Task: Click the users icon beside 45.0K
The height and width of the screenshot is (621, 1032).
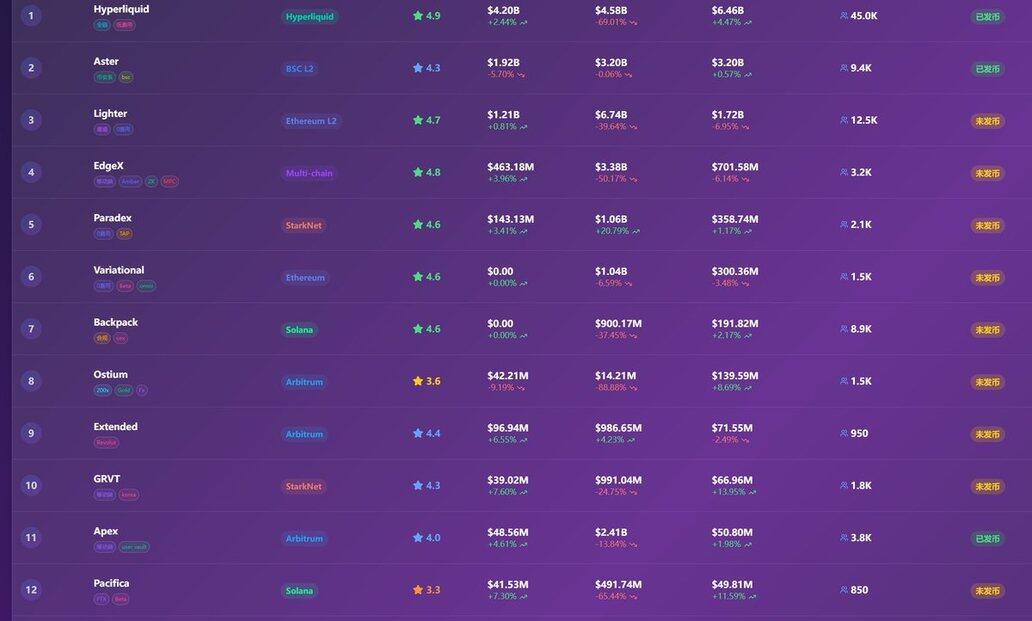Action: pos(844,16)
